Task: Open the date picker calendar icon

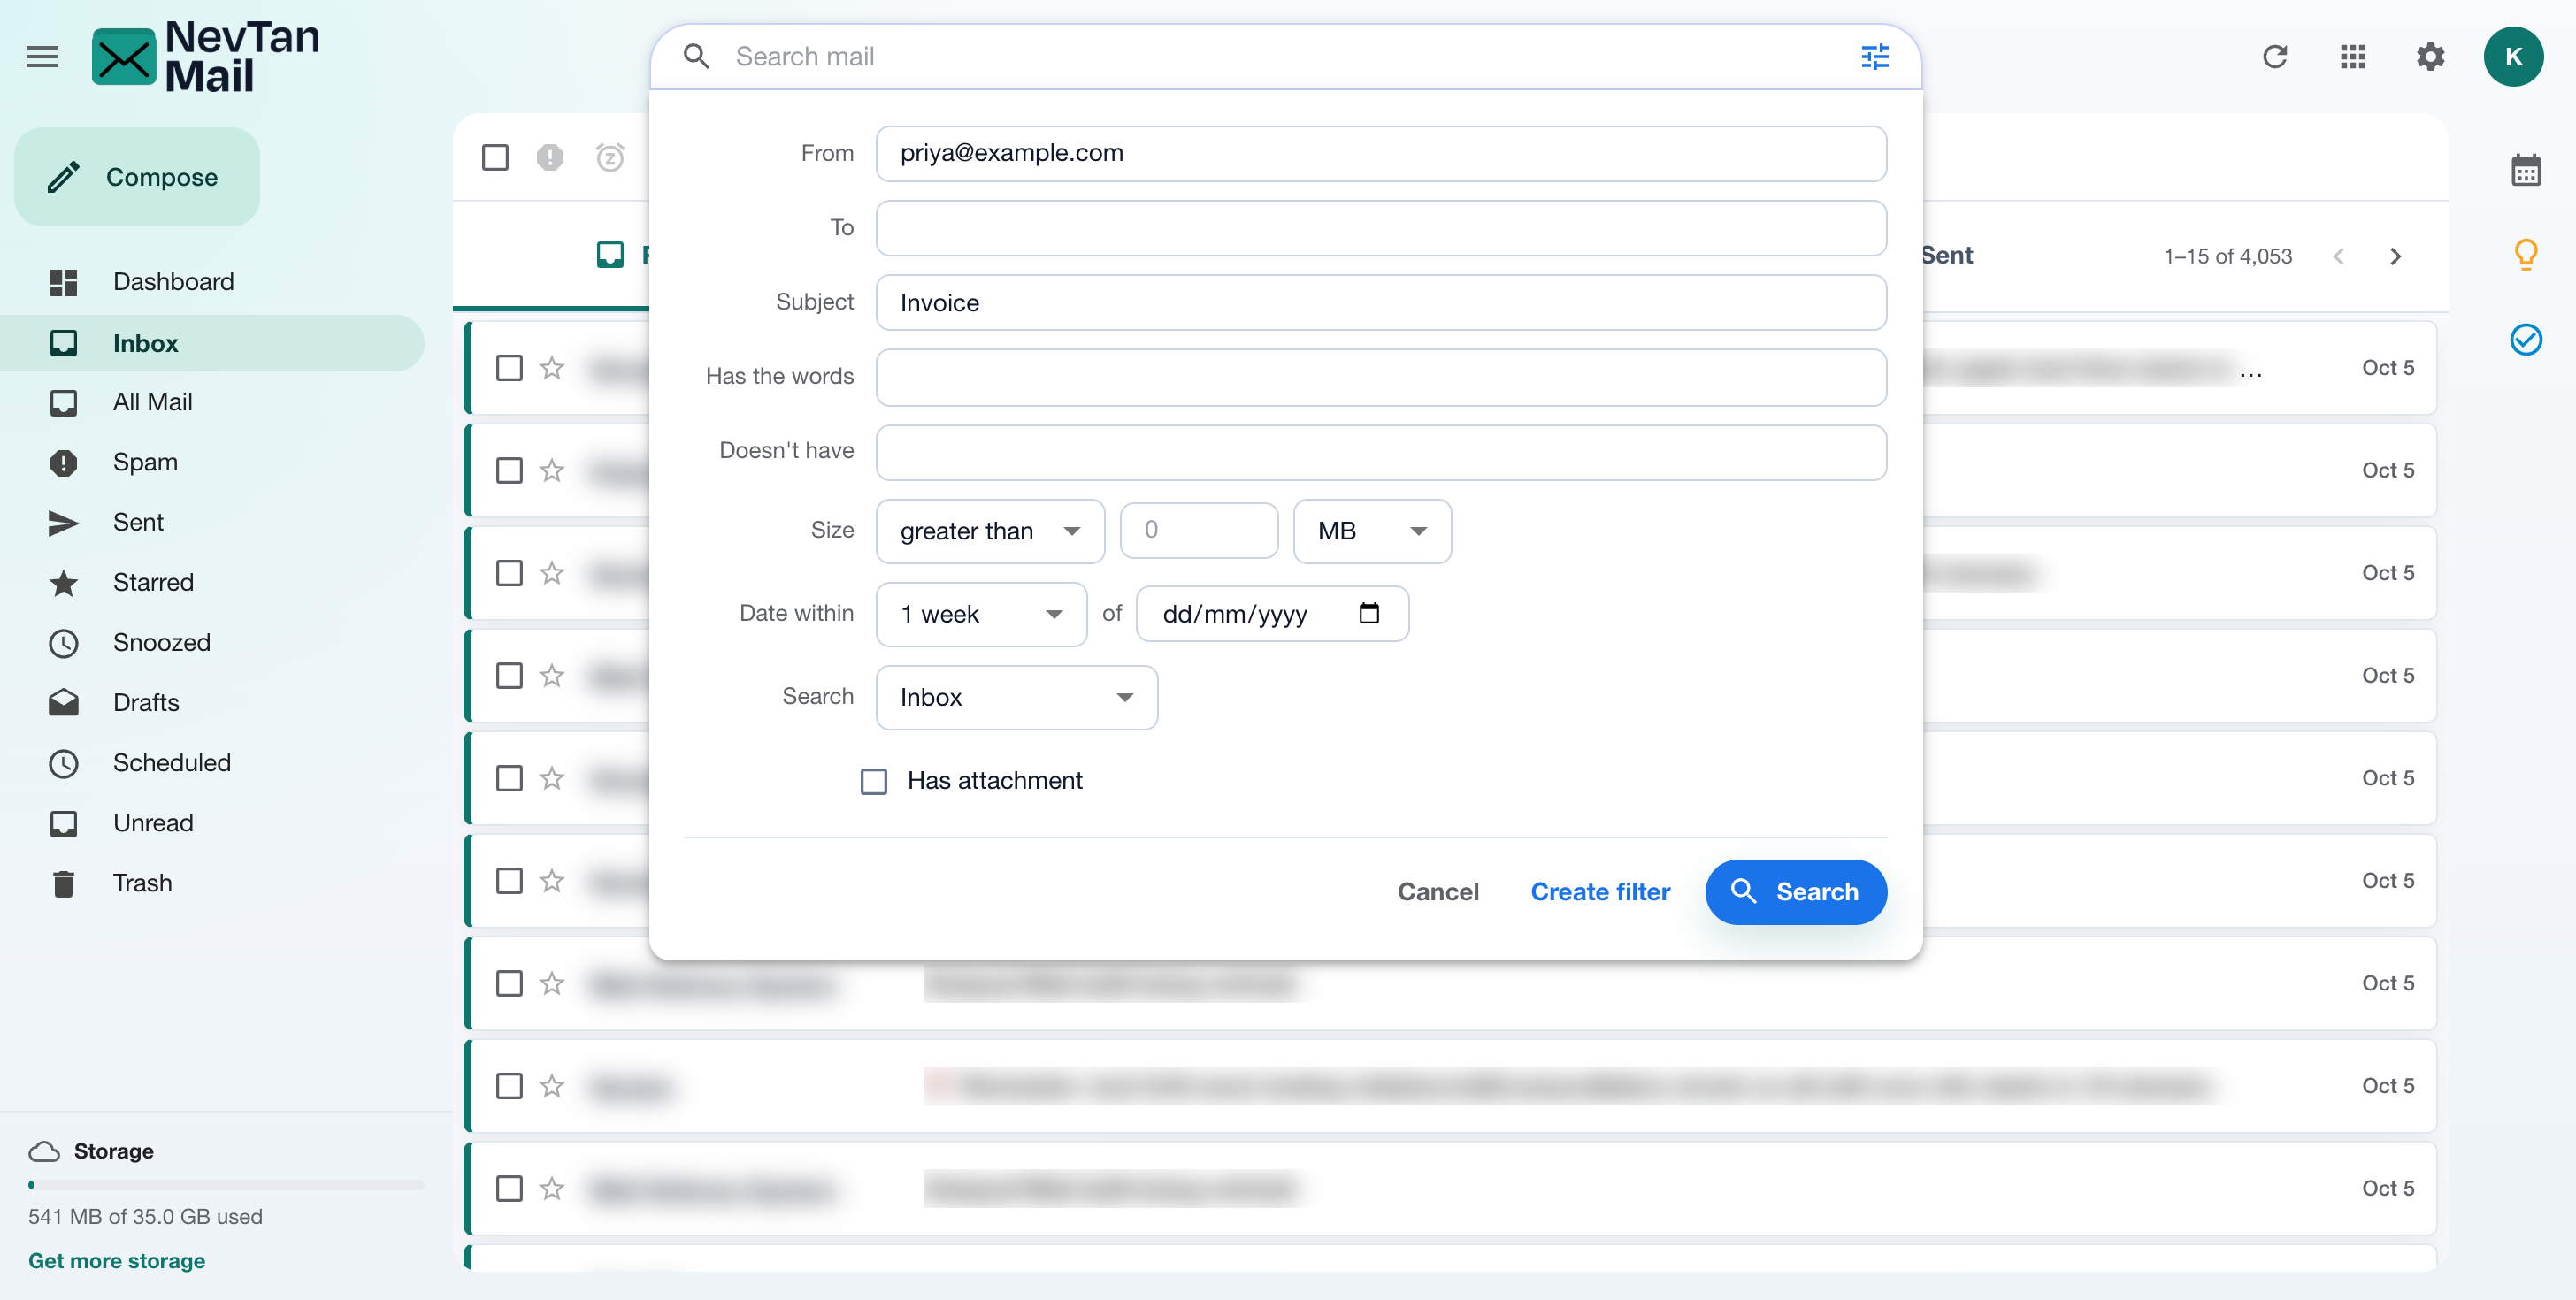Action: coord(1369,613)
